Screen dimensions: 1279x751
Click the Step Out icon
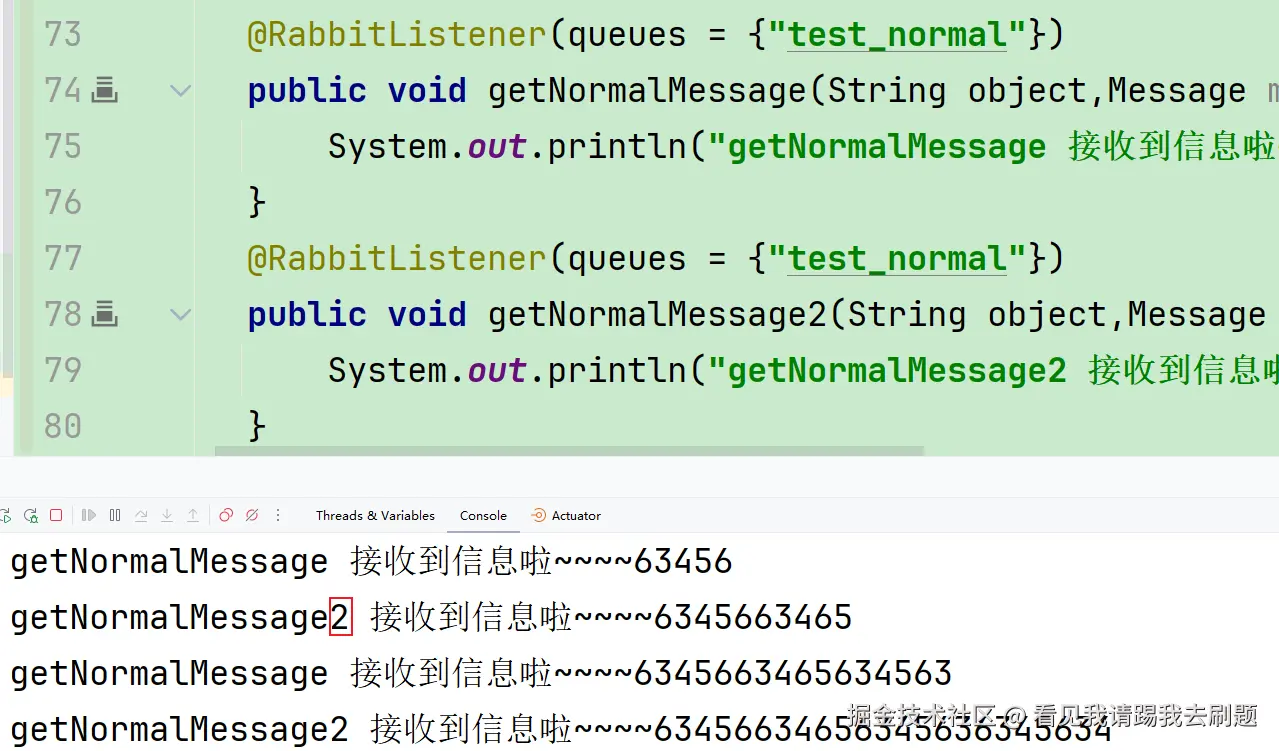pos(193,516)
